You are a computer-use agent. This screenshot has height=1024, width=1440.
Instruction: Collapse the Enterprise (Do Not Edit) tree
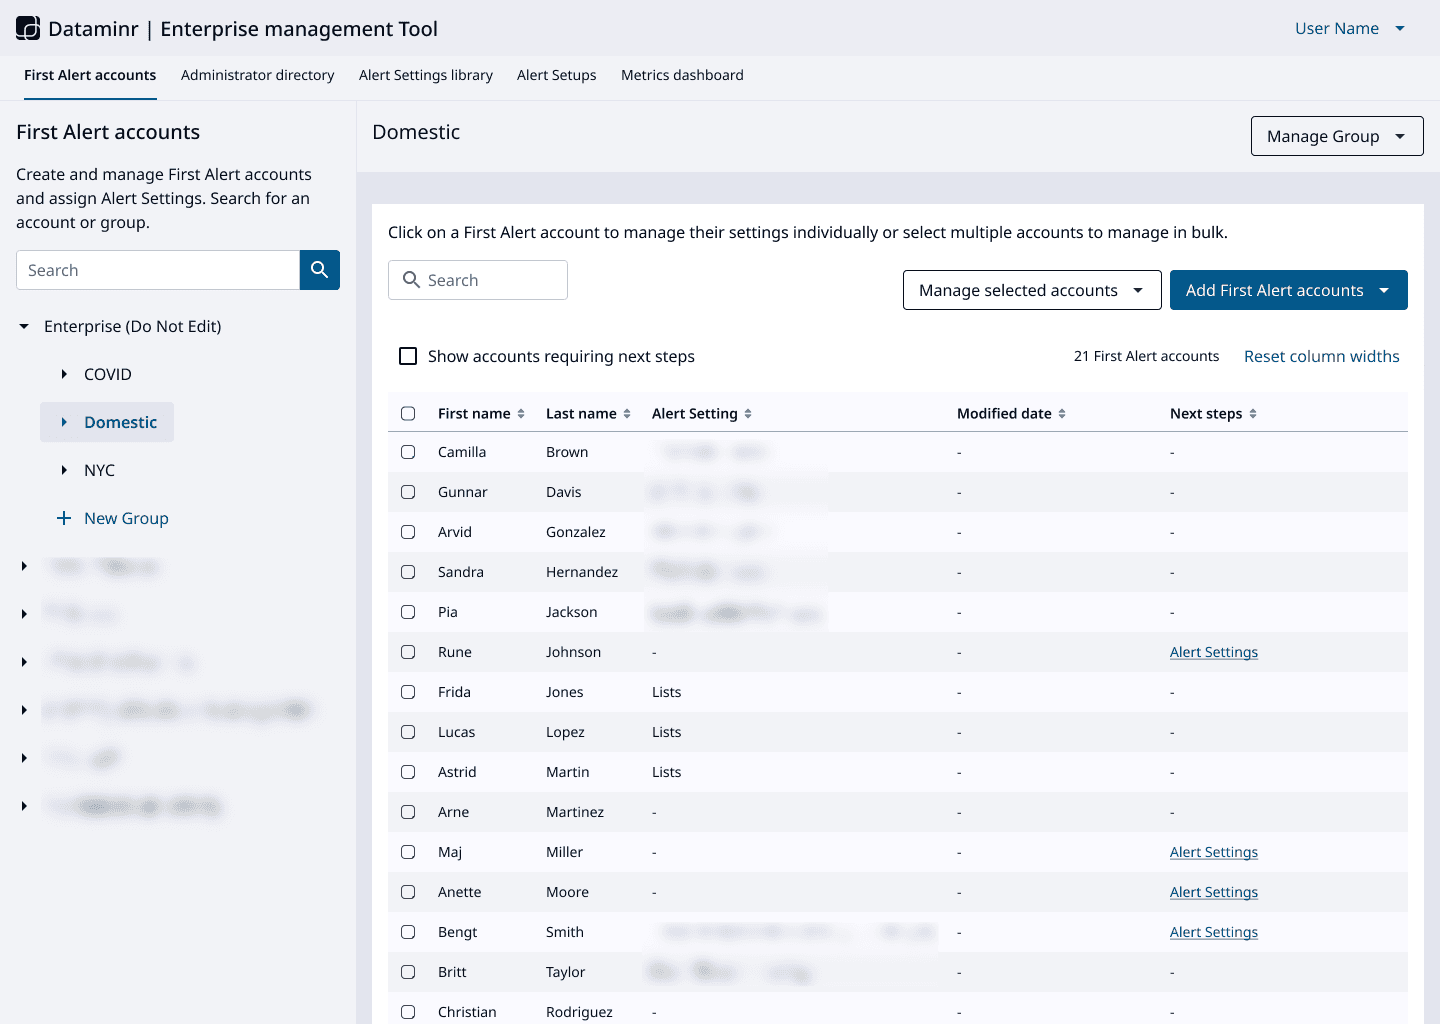[x=24, y=326]
